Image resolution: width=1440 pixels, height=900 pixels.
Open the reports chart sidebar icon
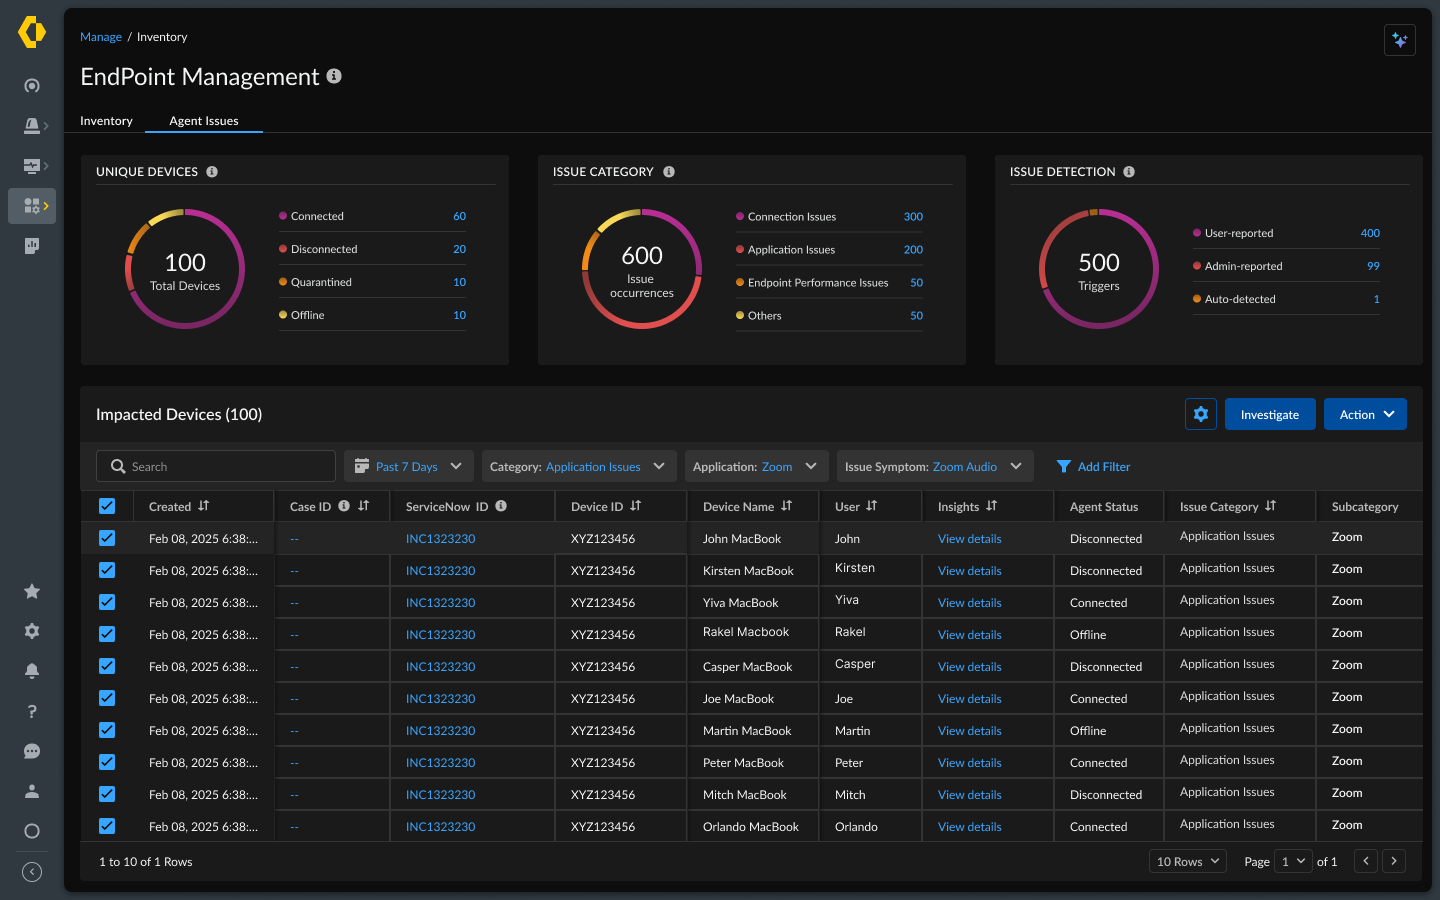32,246
